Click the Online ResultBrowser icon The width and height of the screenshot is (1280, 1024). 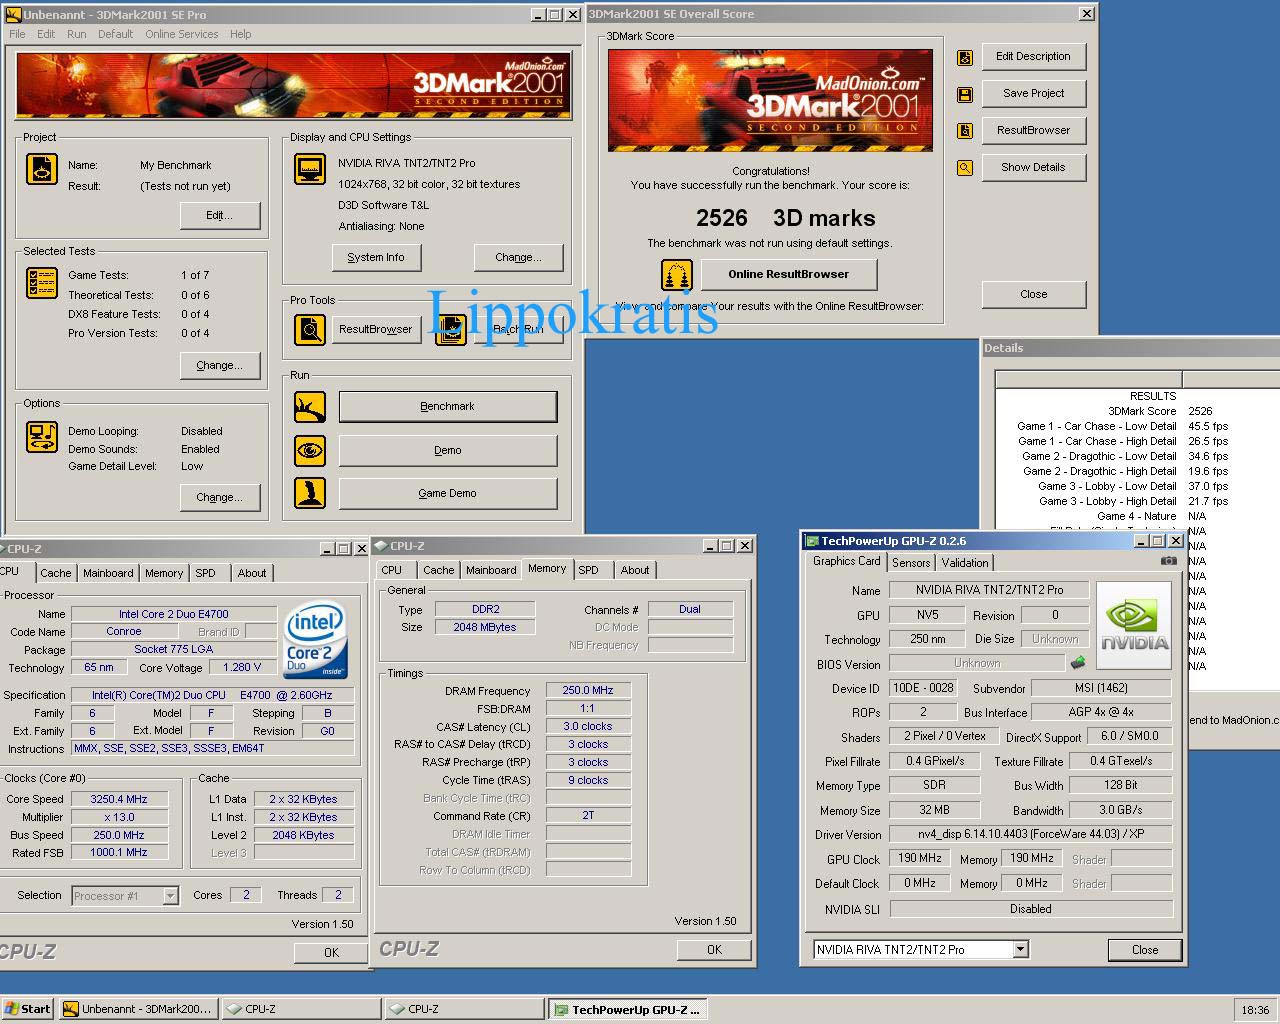(677, 274)
